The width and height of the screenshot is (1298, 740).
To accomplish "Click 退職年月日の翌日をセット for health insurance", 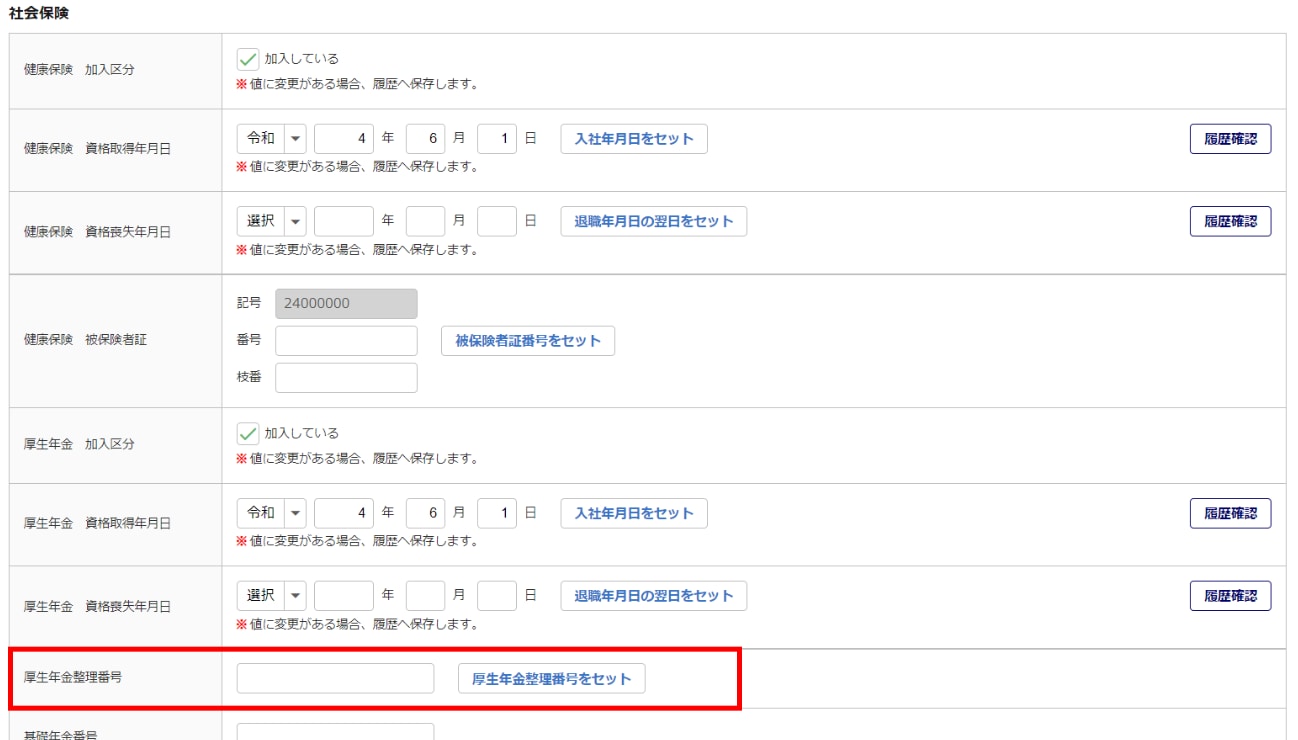I will coord(653,221).
